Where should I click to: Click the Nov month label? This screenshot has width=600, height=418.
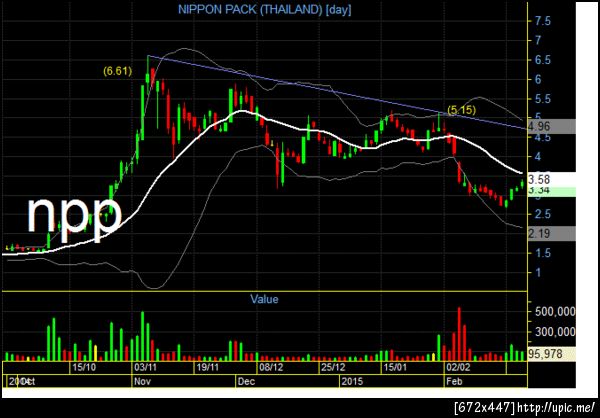[x=143, y=382]
